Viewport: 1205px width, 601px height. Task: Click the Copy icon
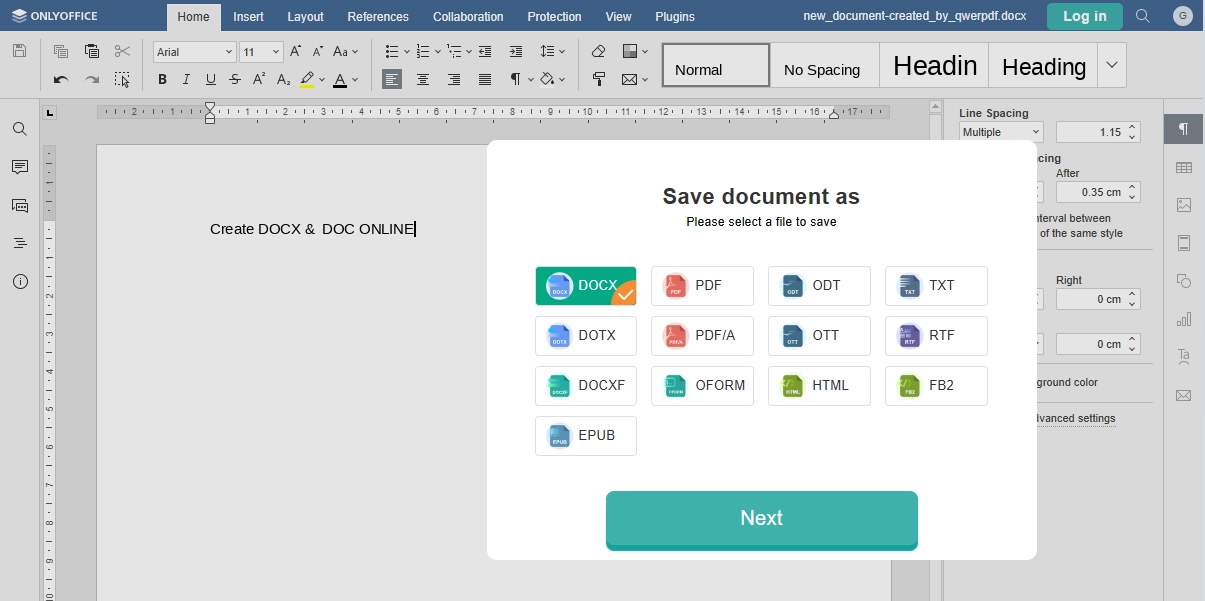(x=61, y=51)
